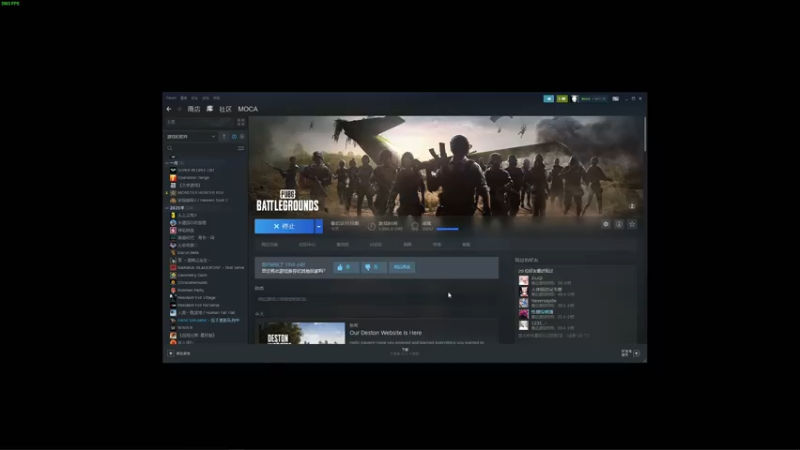Select Resident Evil Re:Verse in library
The image size is (800, 450).
coord(198,305)
